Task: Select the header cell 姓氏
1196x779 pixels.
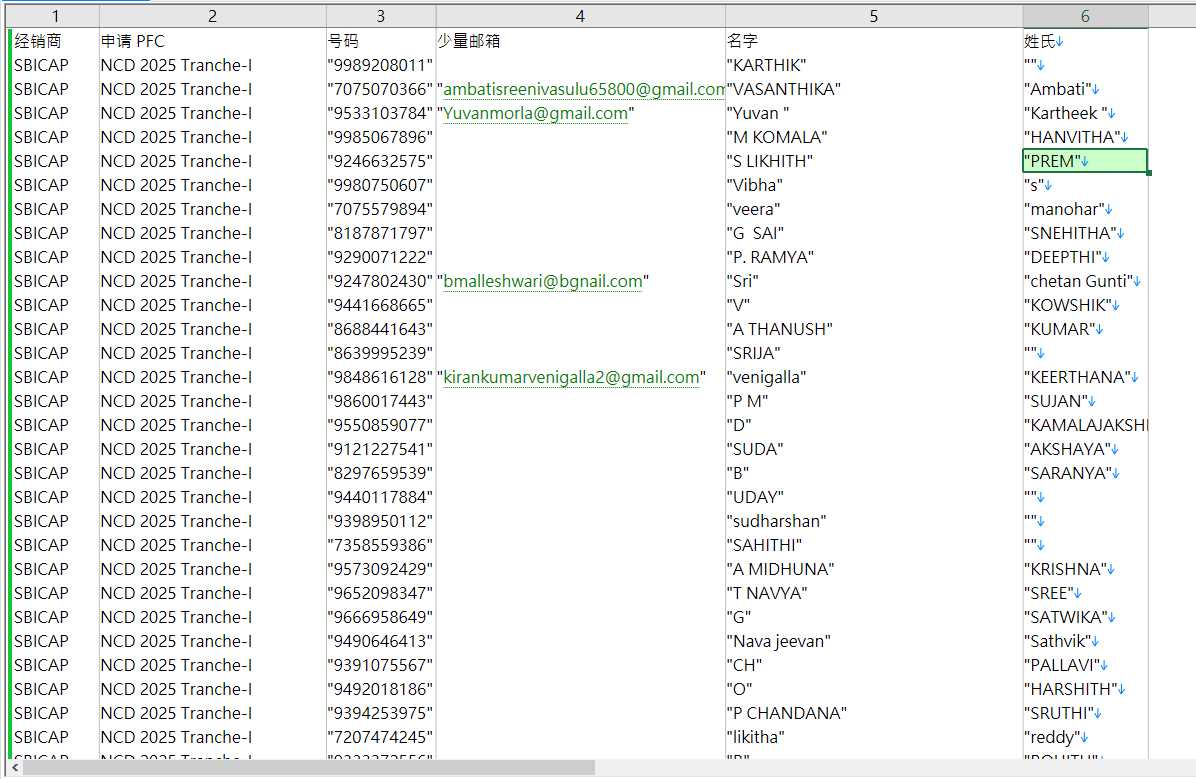Action: pyautogui.click(x=1085, y=41)
